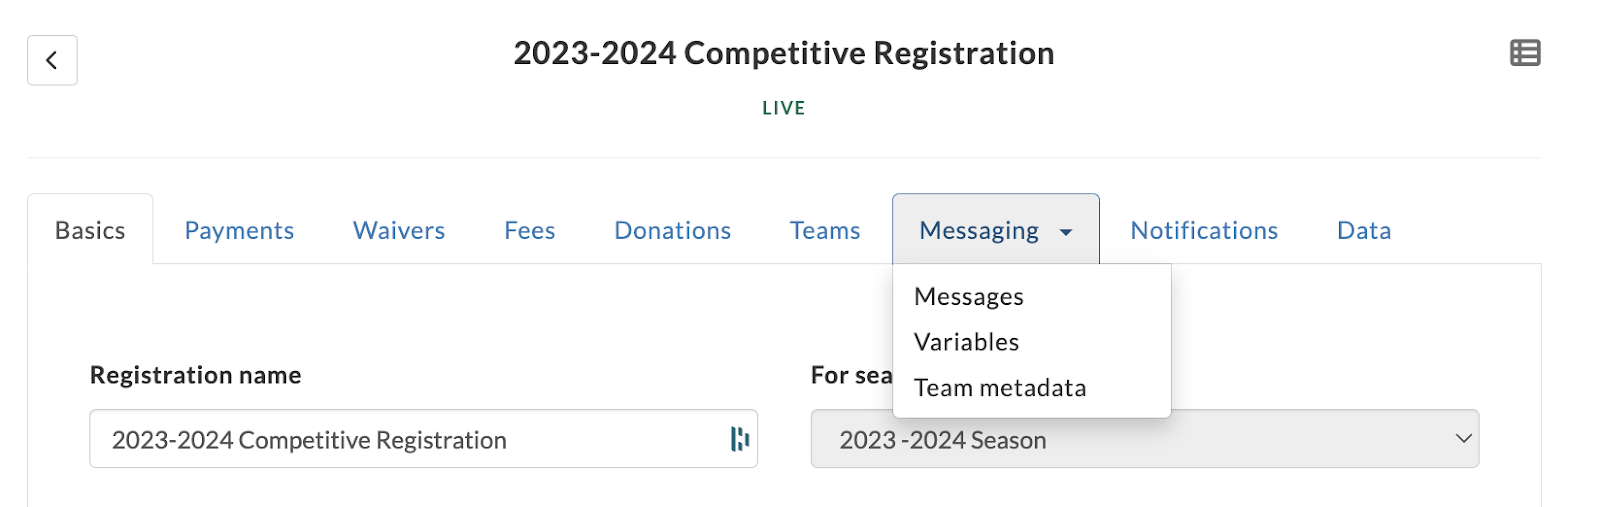Go to the Fees tab
The height and width of the screenshot is (507, 1600).
click(529, 230)
